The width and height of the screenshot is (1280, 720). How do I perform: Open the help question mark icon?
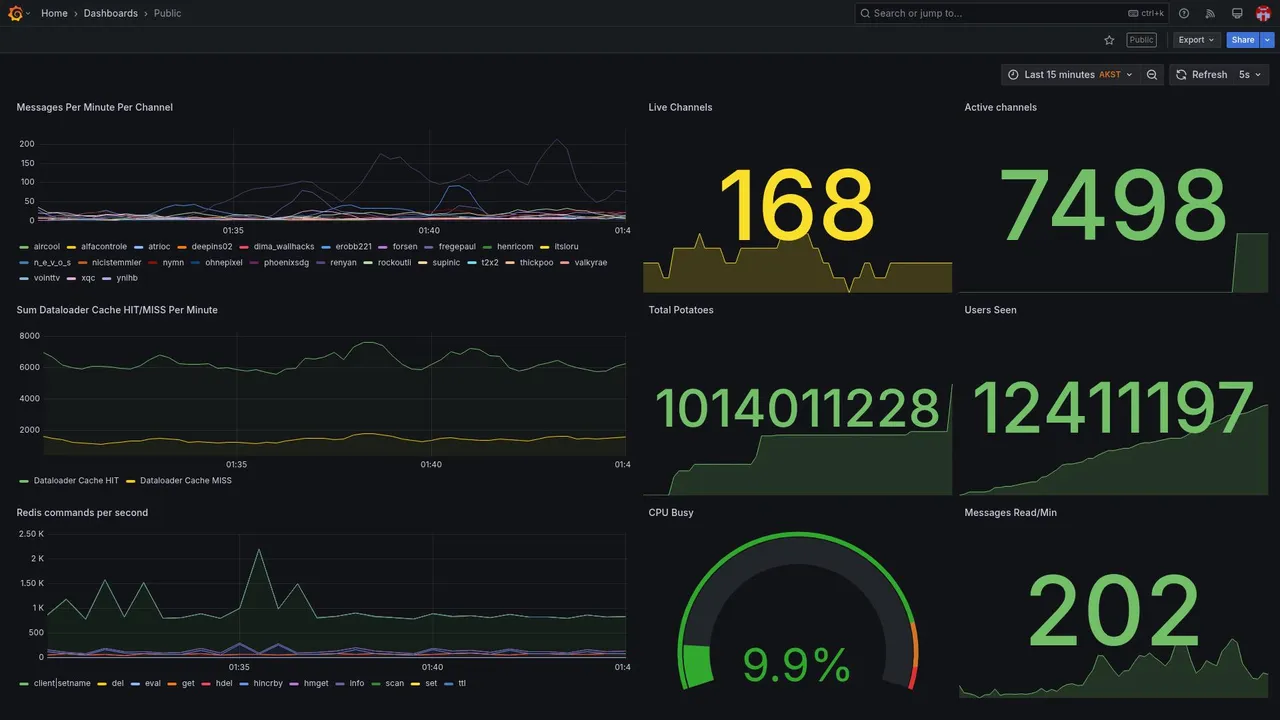click(1184, 13)
